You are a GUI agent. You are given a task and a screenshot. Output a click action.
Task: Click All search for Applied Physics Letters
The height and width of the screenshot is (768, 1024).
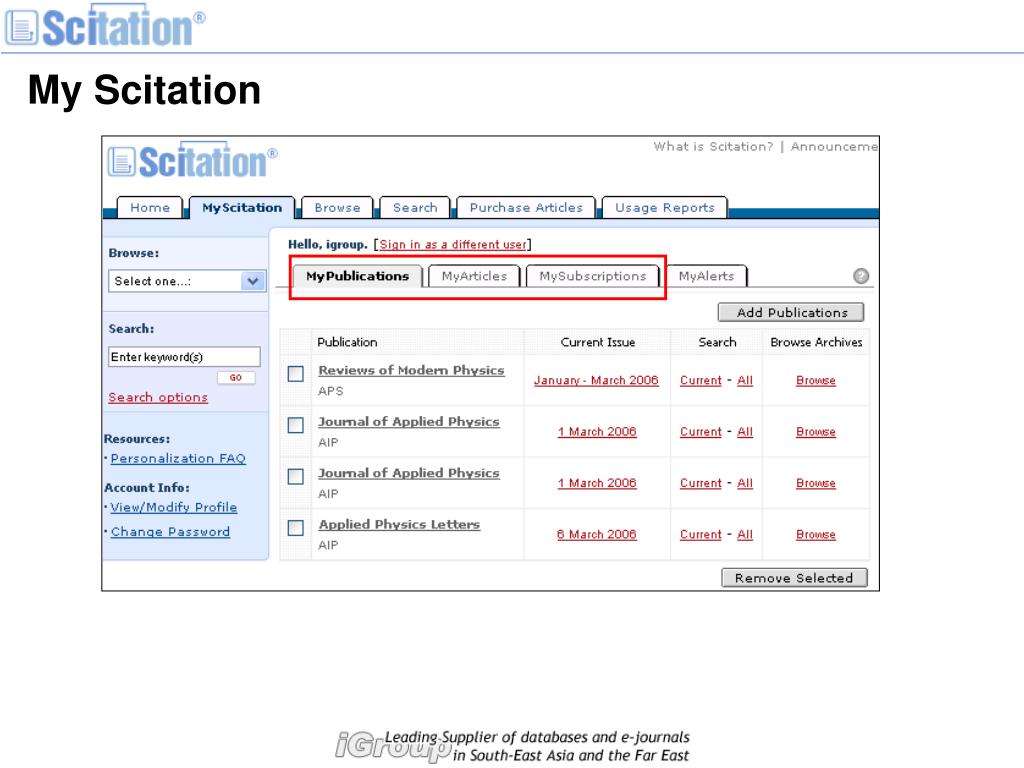[x=745, y=534]
